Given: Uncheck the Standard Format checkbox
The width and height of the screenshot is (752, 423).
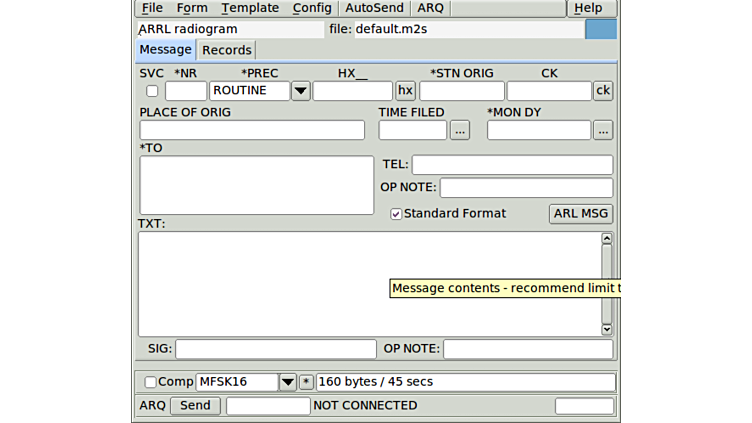Looking at the screenshot, I should (x=396, y=214).
